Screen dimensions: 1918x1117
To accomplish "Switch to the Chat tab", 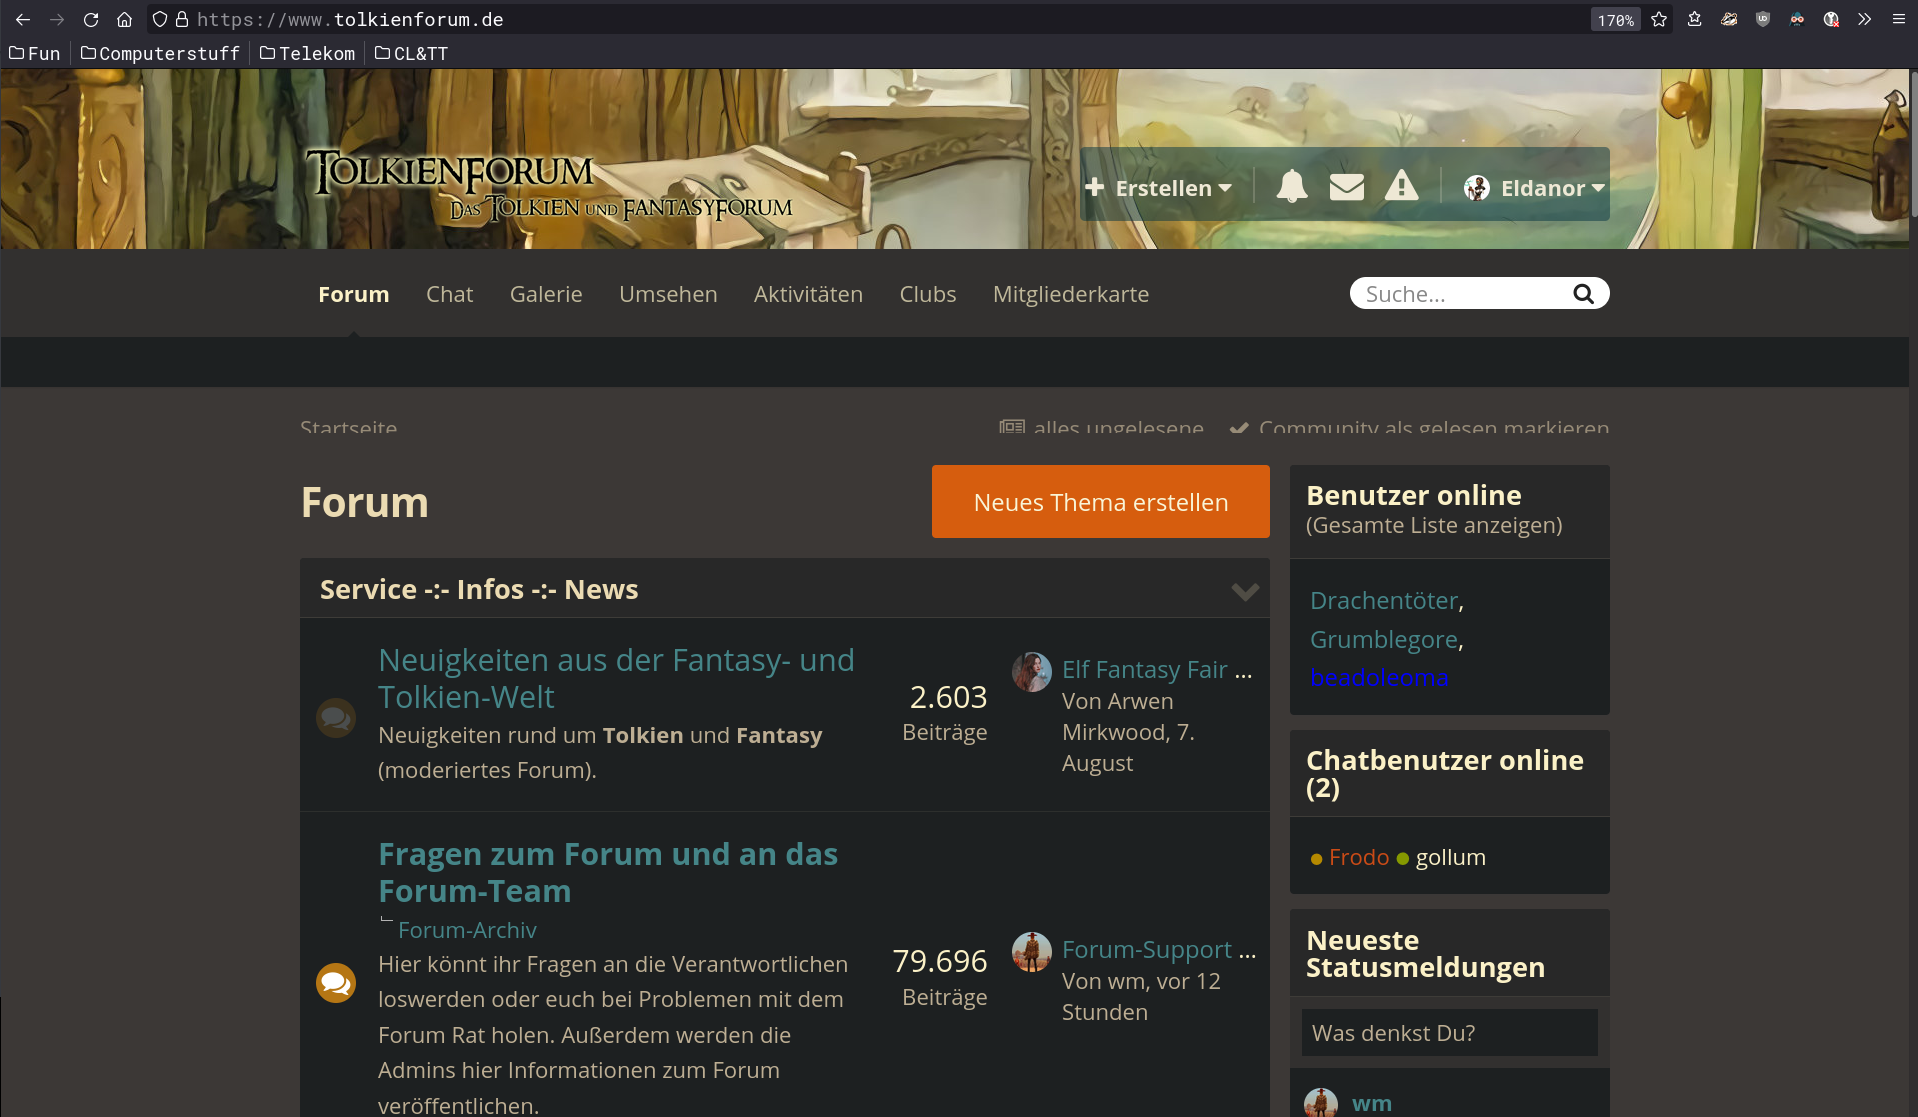I will (449, 294).
